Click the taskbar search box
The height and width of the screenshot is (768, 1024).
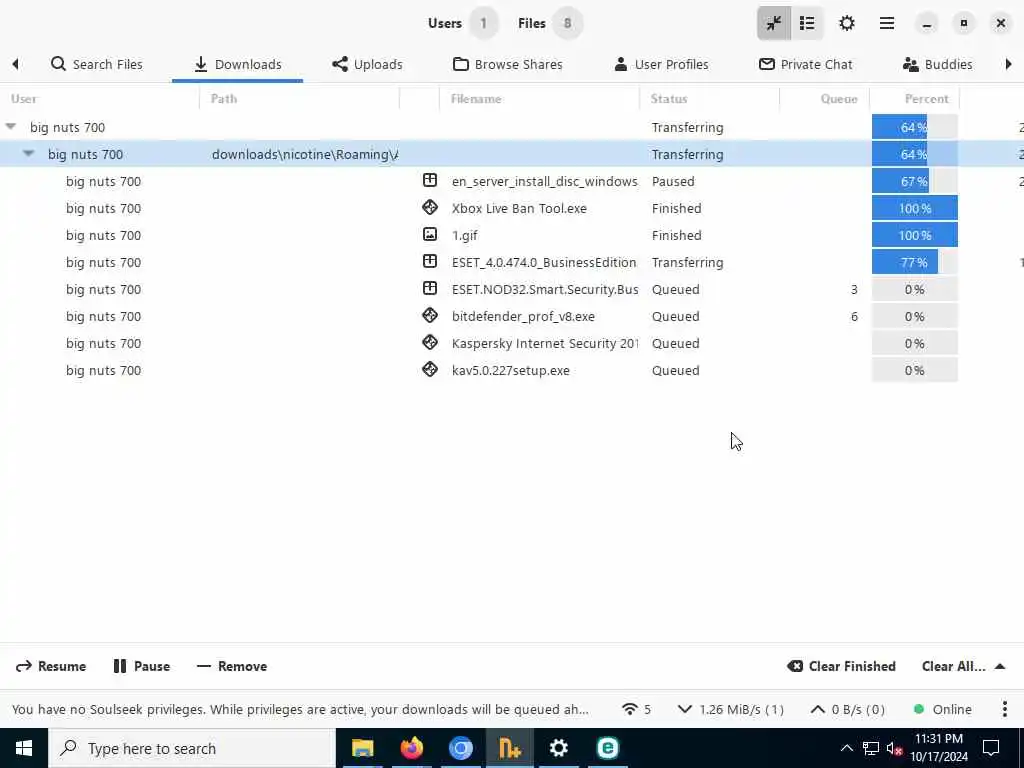point(192,748)
